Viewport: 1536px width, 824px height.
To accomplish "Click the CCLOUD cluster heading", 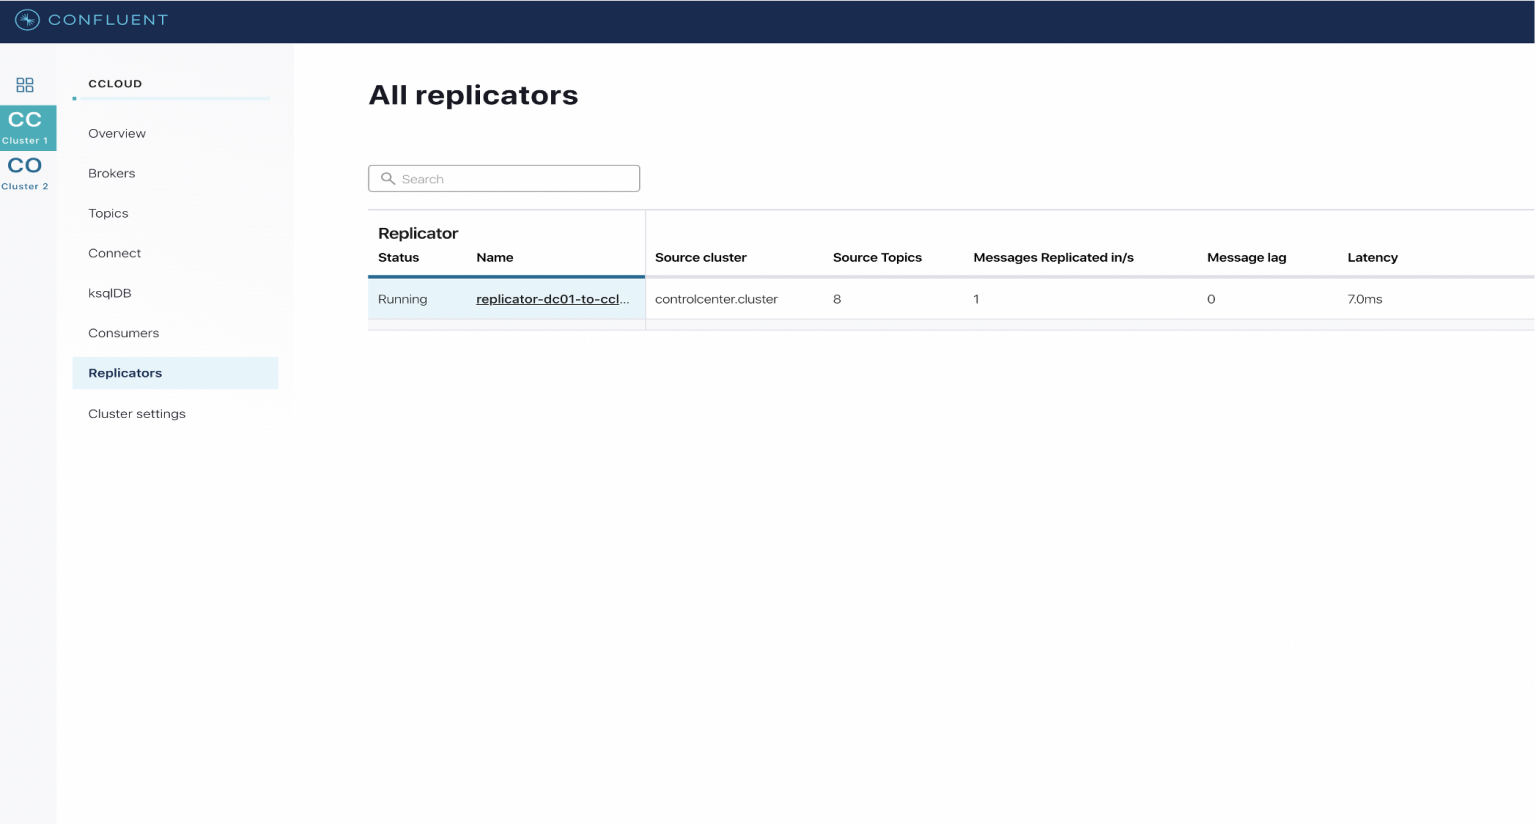I will [x=114, y=84].
